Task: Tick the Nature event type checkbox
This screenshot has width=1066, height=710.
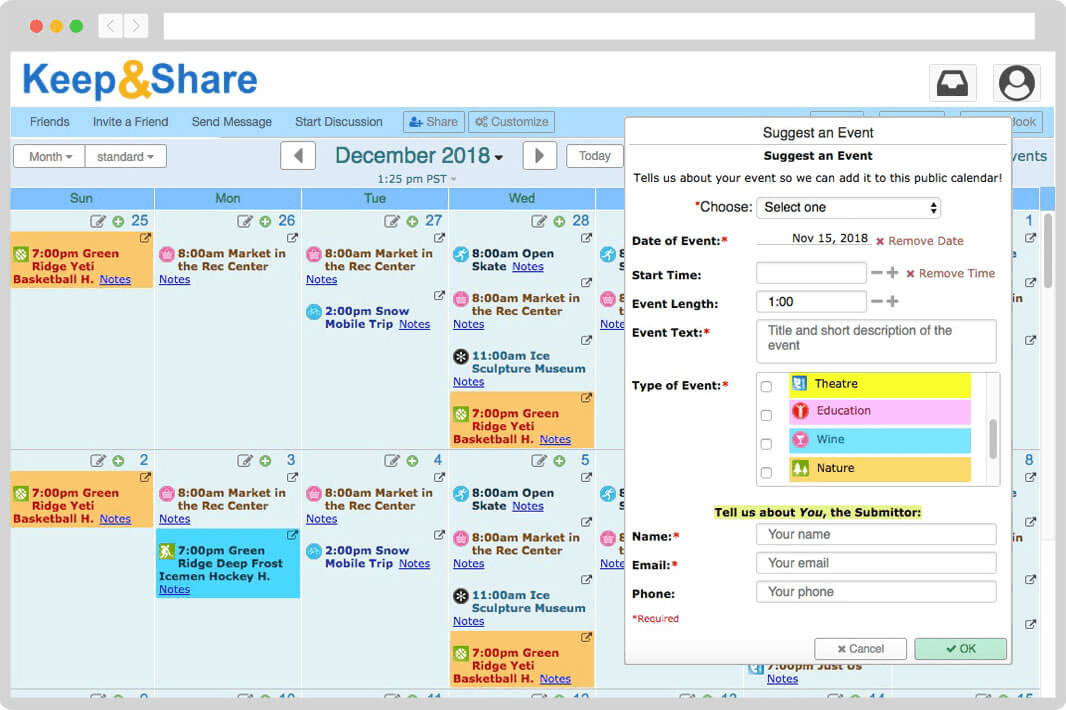Action: pos(766,473)
